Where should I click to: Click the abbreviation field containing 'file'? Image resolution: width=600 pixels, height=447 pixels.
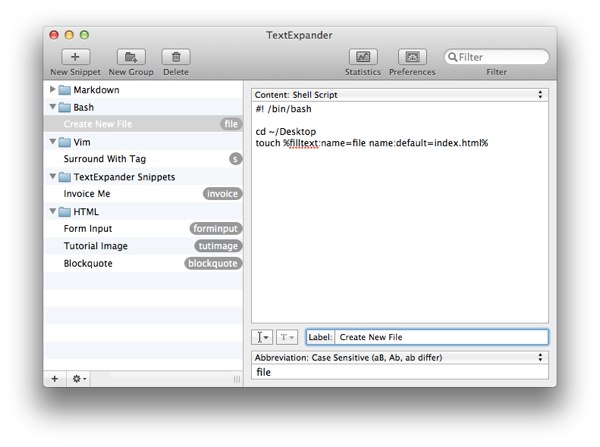pos(400,372)
